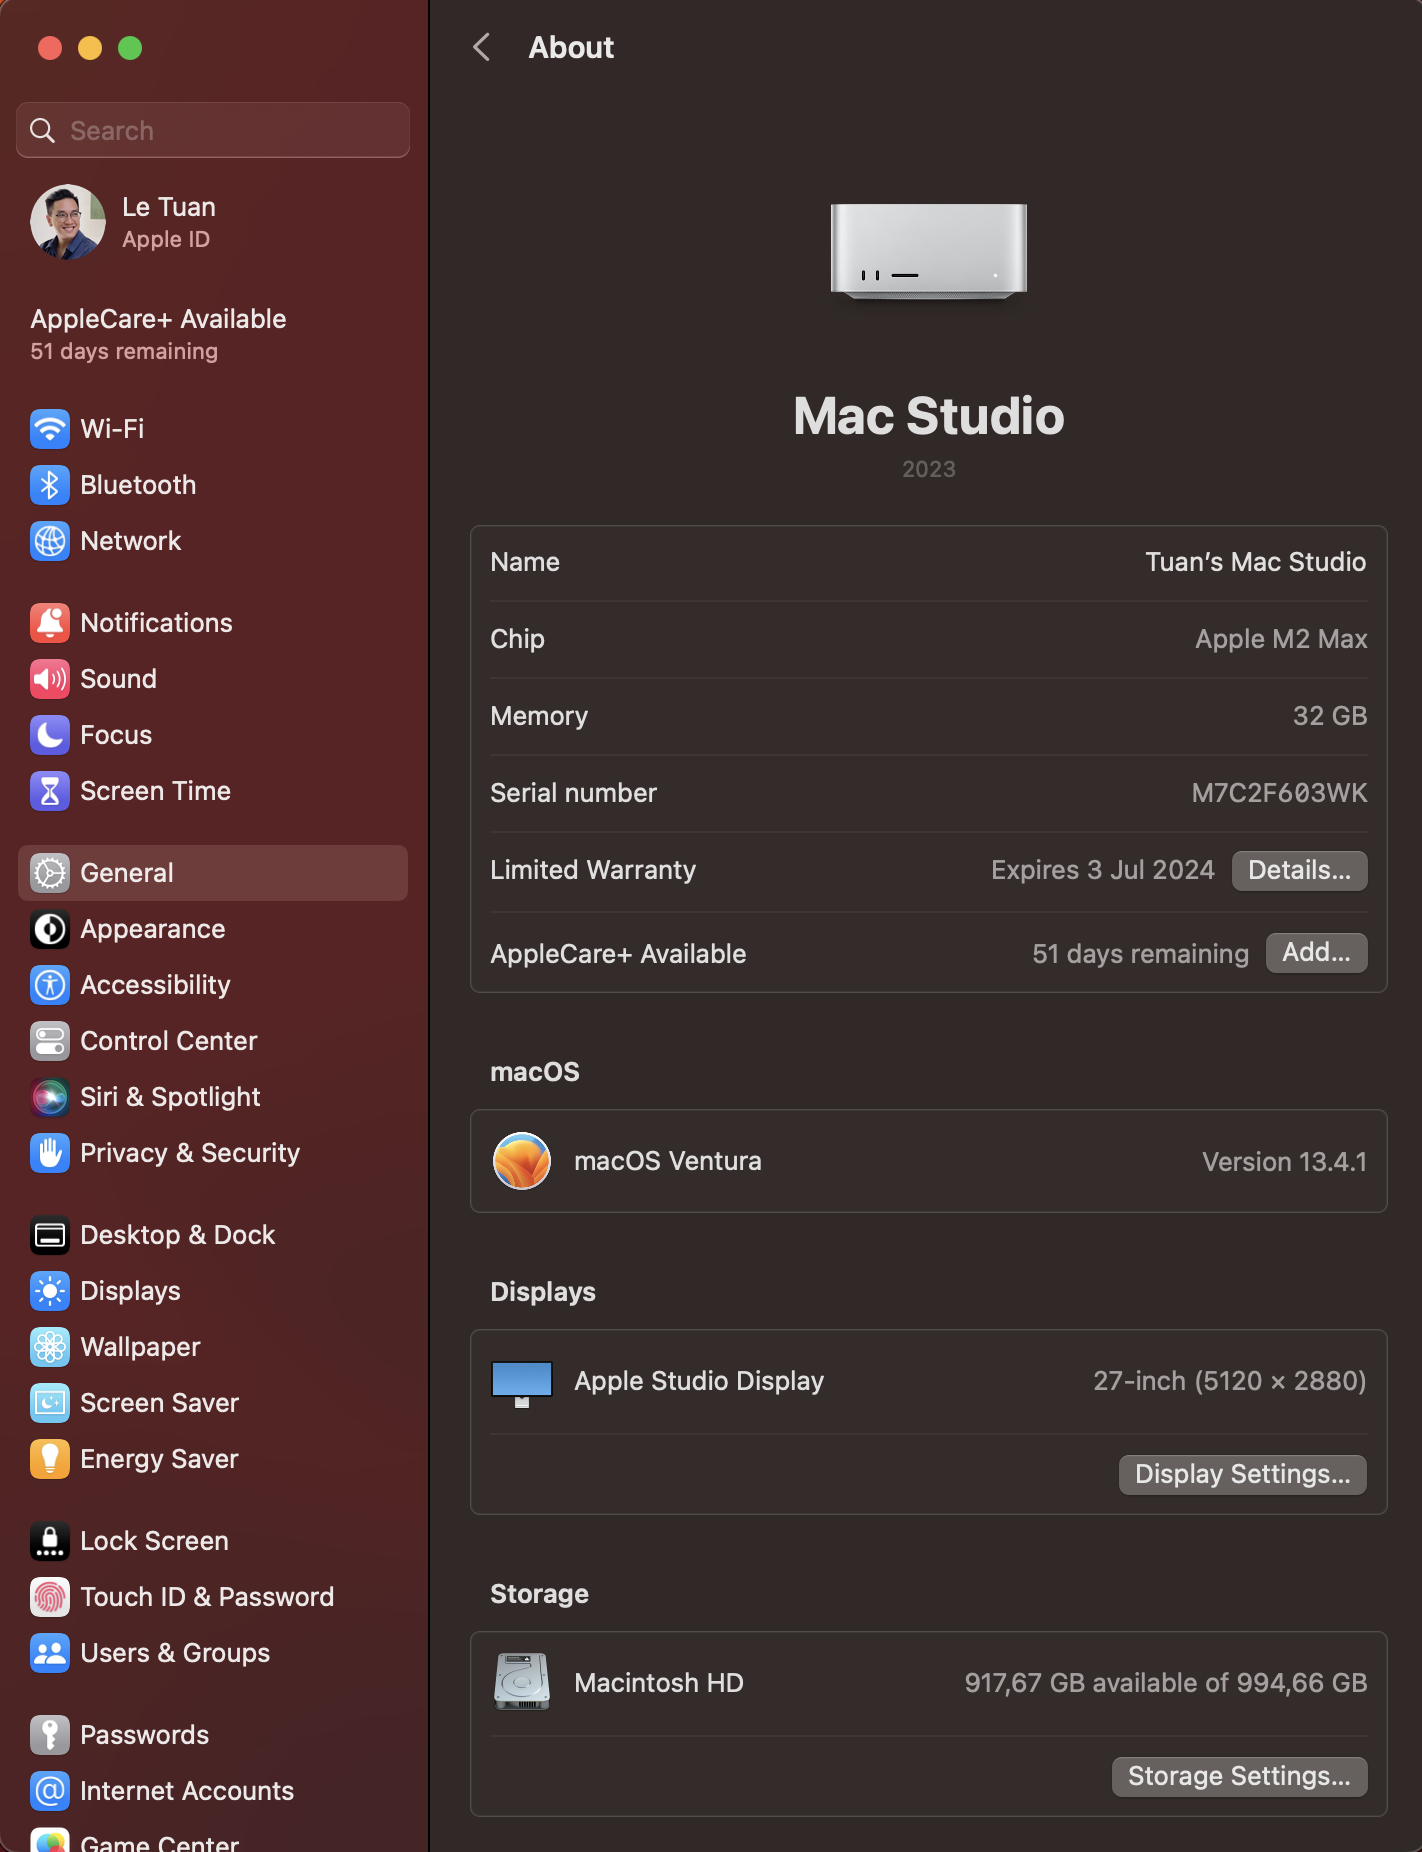Open the Displays sun icon
Screen dimensions: 1422x1852
click(50, 1291)
